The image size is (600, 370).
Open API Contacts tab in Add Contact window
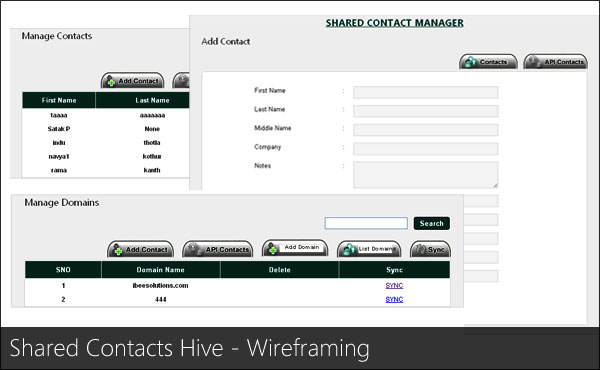(556, 62)
